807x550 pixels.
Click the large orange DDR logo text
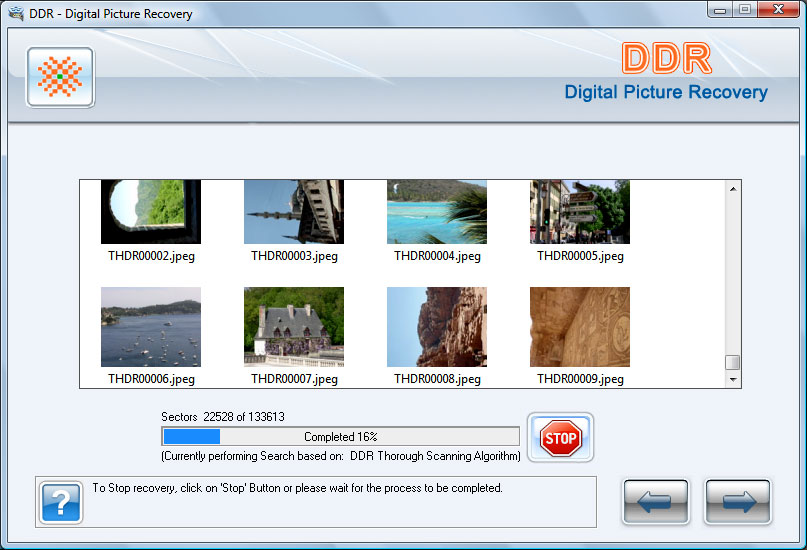point(667,58)
